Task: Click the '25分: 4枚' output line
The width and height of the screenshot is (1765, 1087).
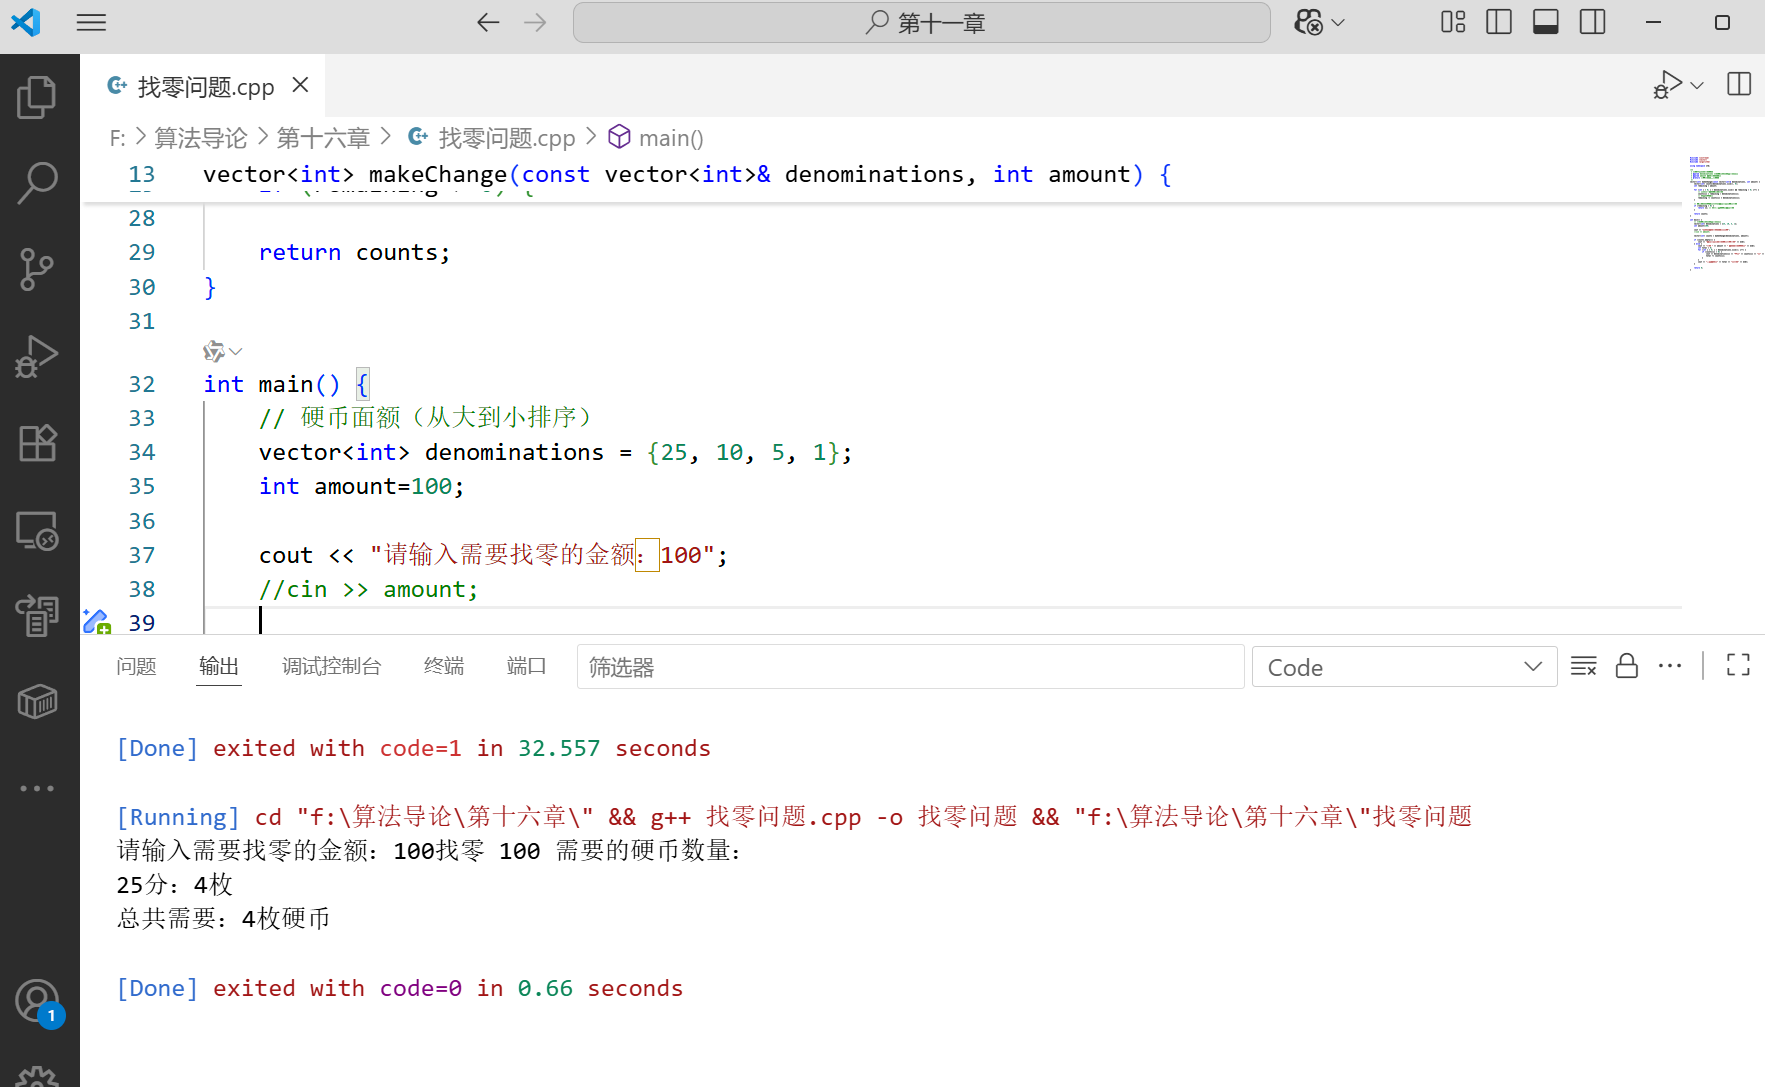Action: tap(175, 885)
